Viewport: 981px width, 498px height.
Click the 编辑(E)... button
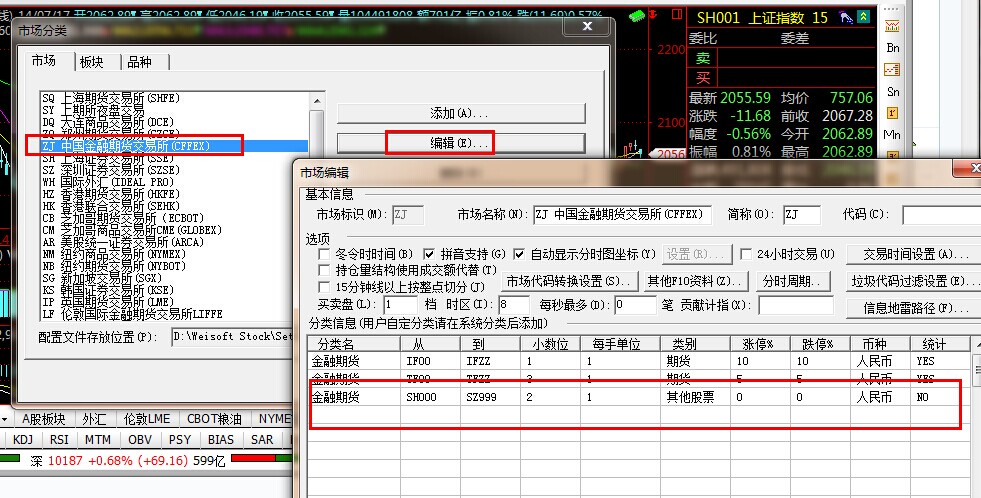click(x=458, y=143)
